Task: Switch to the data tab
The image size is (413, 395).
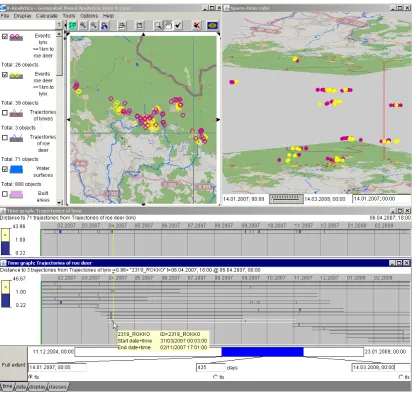Action: [21, 387]
